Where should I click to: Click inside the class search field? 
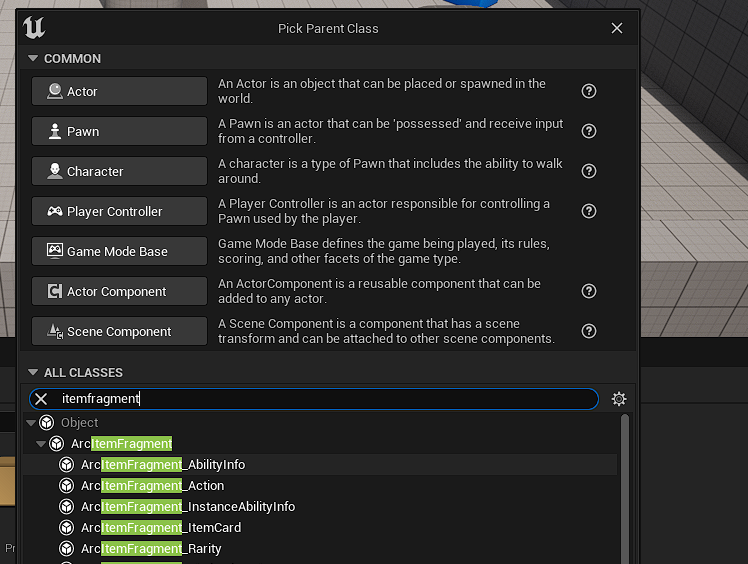tap(324, 399)
